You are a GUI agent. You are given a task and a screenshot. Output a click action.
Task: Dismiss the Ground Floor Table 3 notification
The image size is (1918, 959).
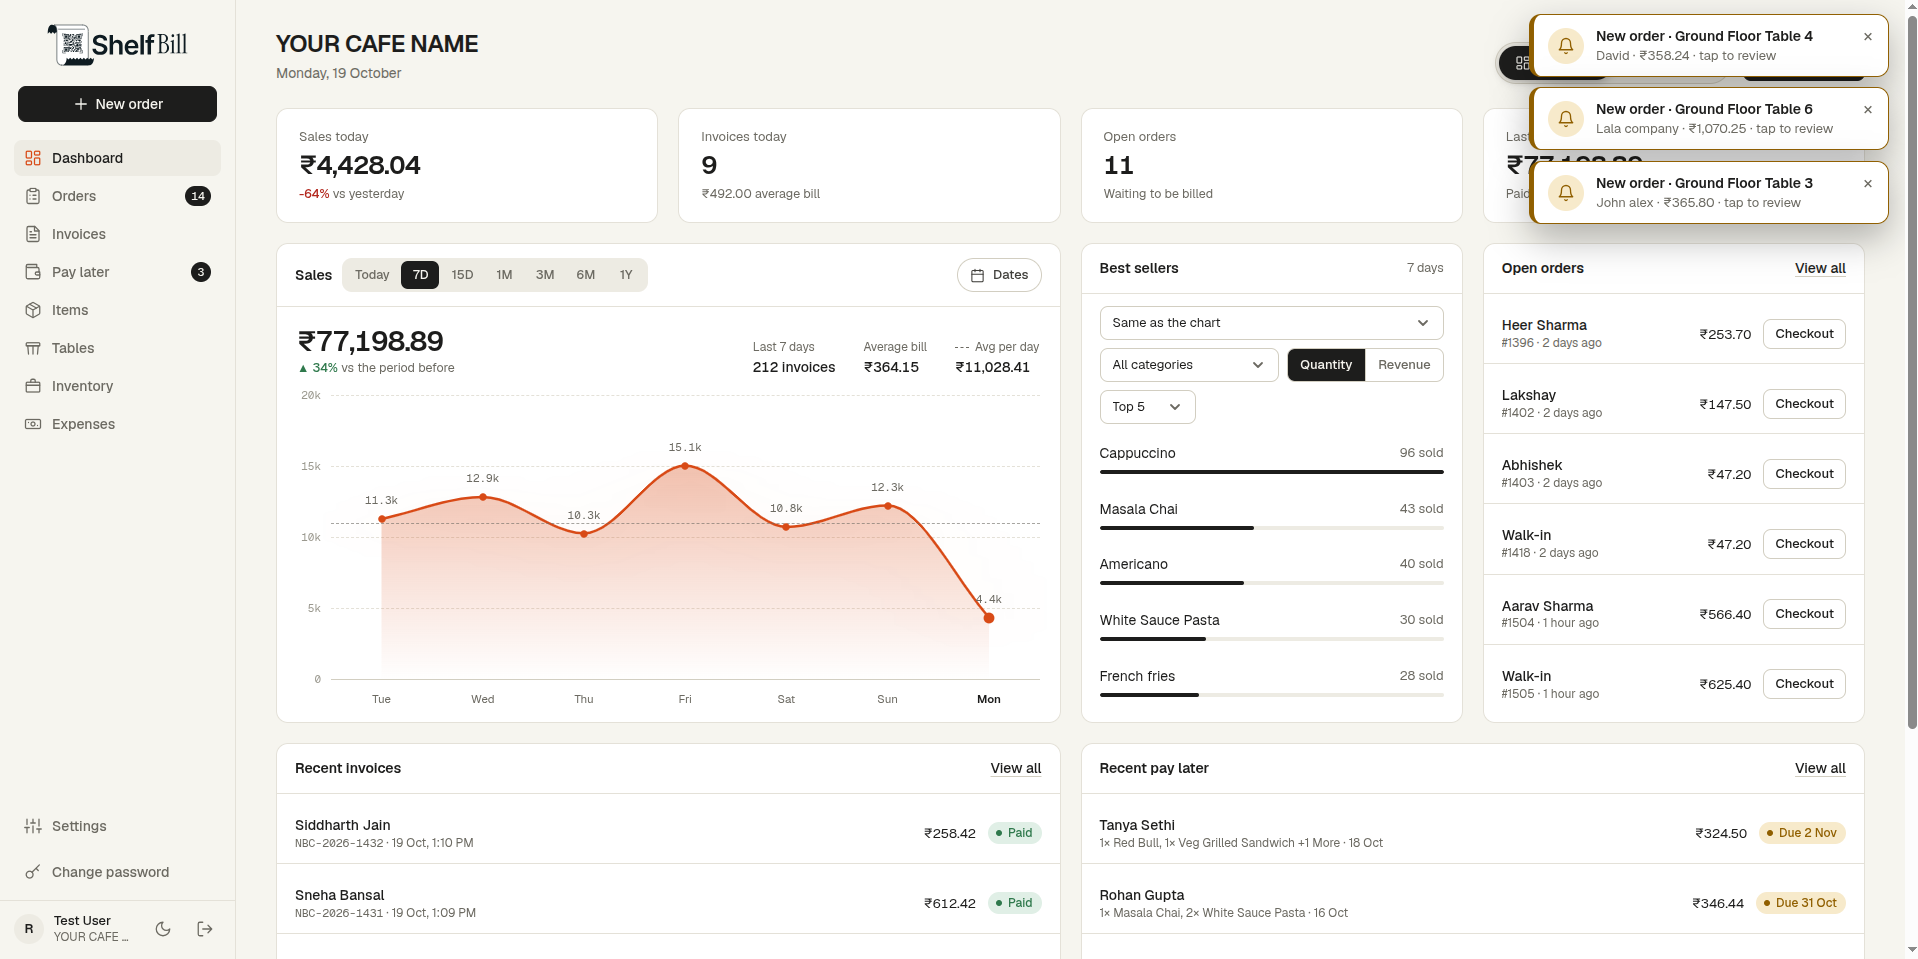1867,184
